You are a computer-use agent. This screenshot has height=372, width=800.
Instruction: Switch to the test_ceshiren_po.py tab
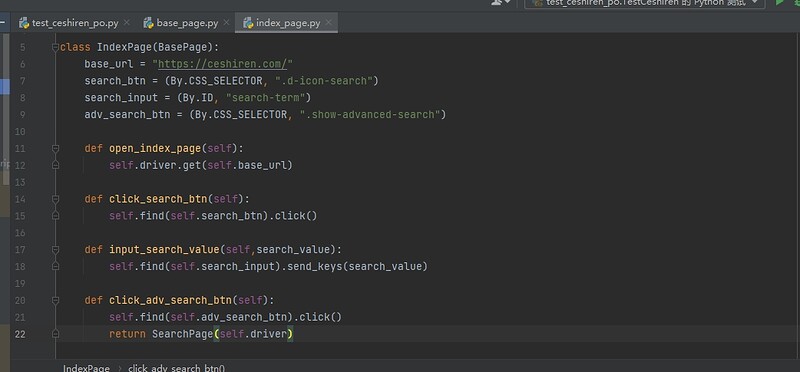[x=74, y=23]
